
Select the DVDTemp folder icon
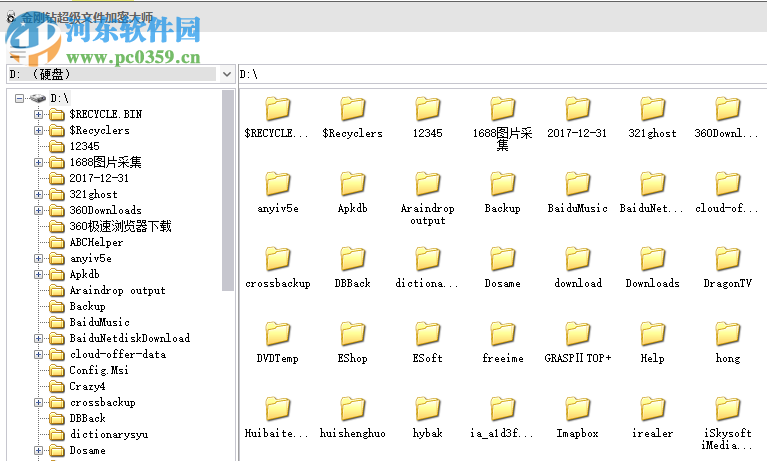tap(278, 334)
